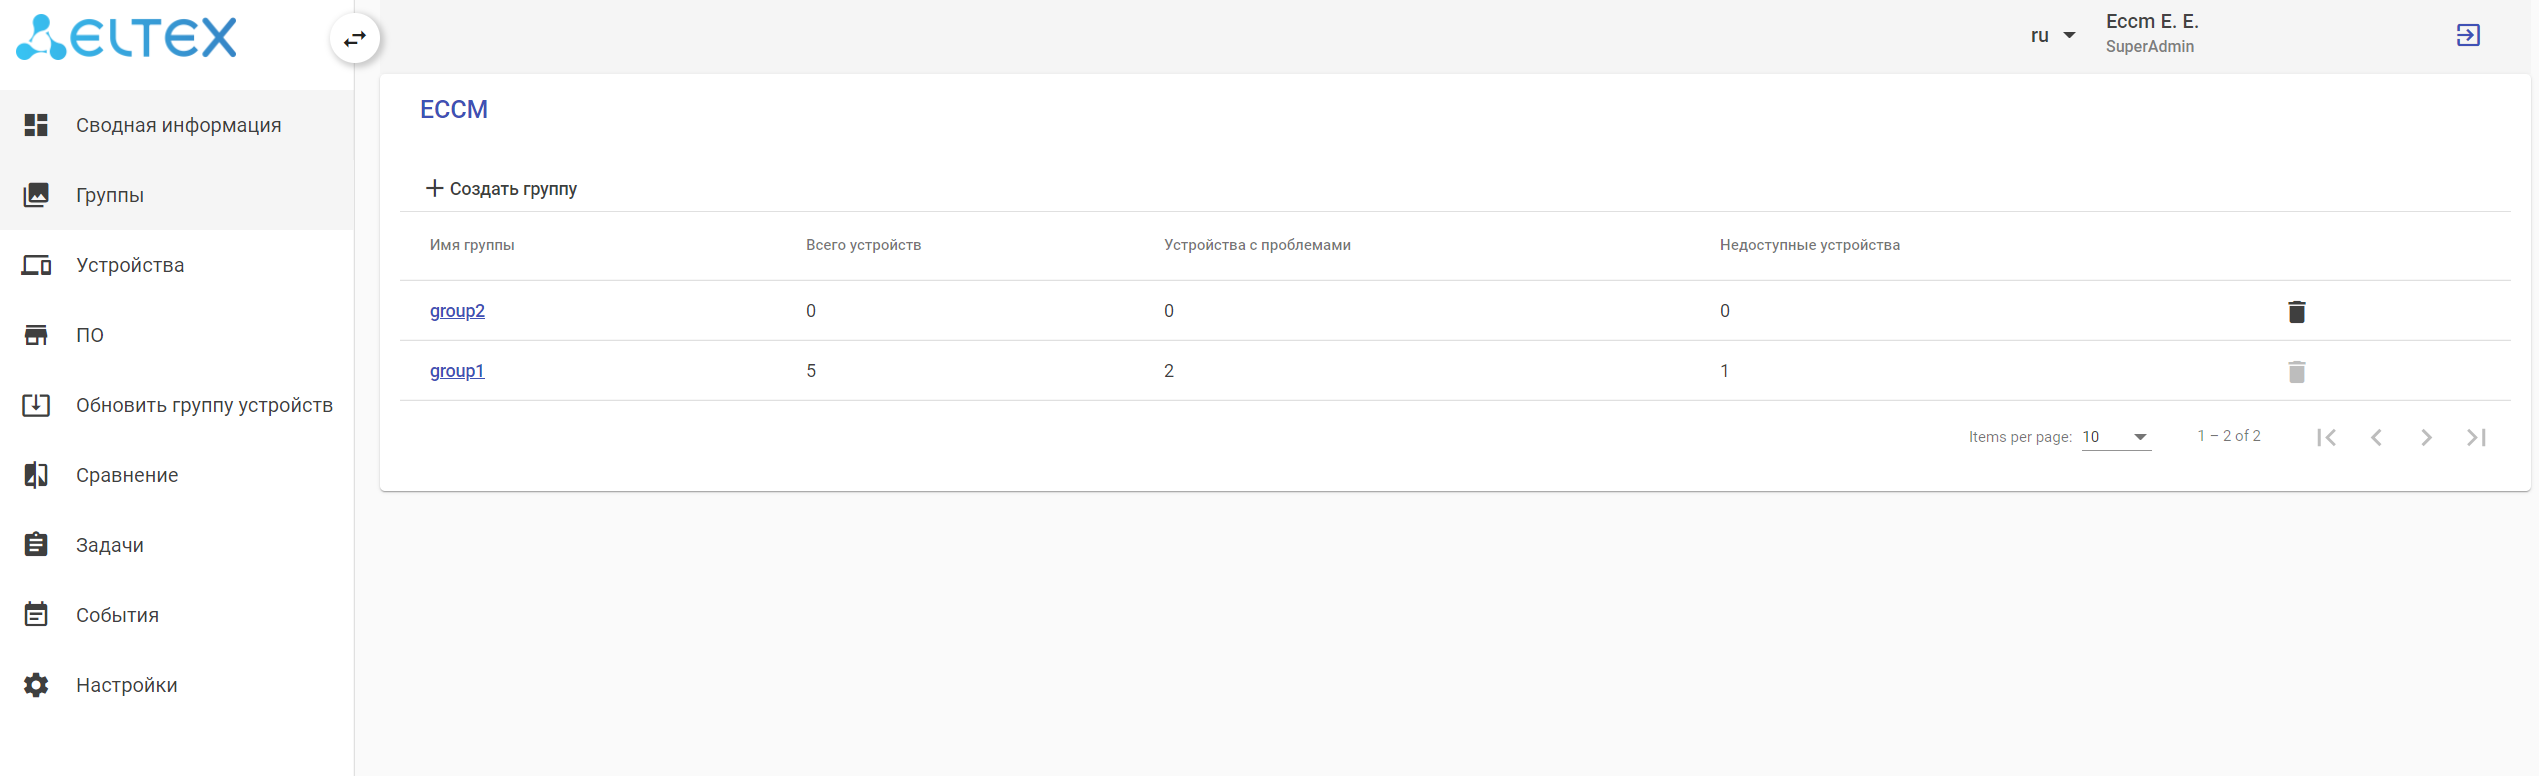
Task: Open Обновить группу устройств section
Action: coord(204,405)
